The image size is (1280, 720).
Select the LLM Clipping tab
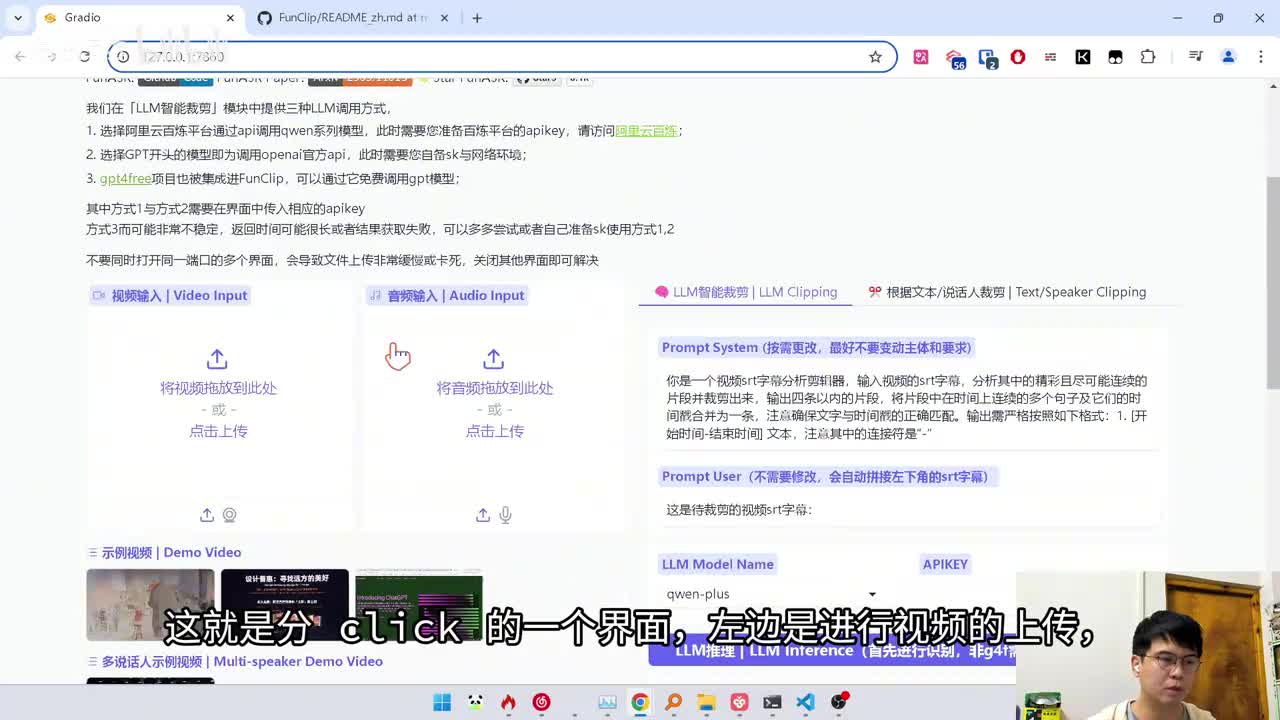point(746,292)
